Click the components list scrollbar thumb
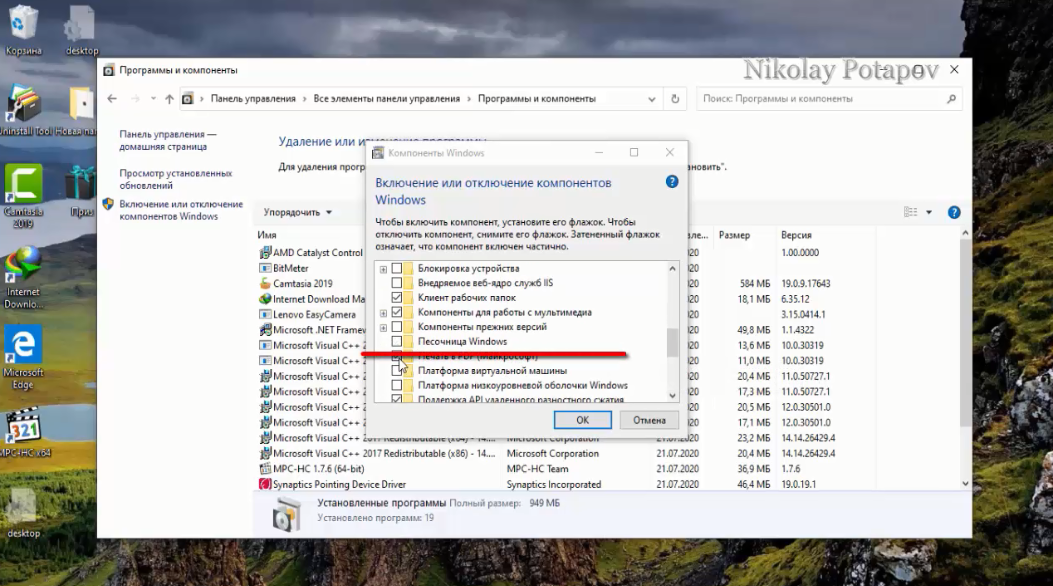The image size is (1053, 586). [x=672, y=343]
